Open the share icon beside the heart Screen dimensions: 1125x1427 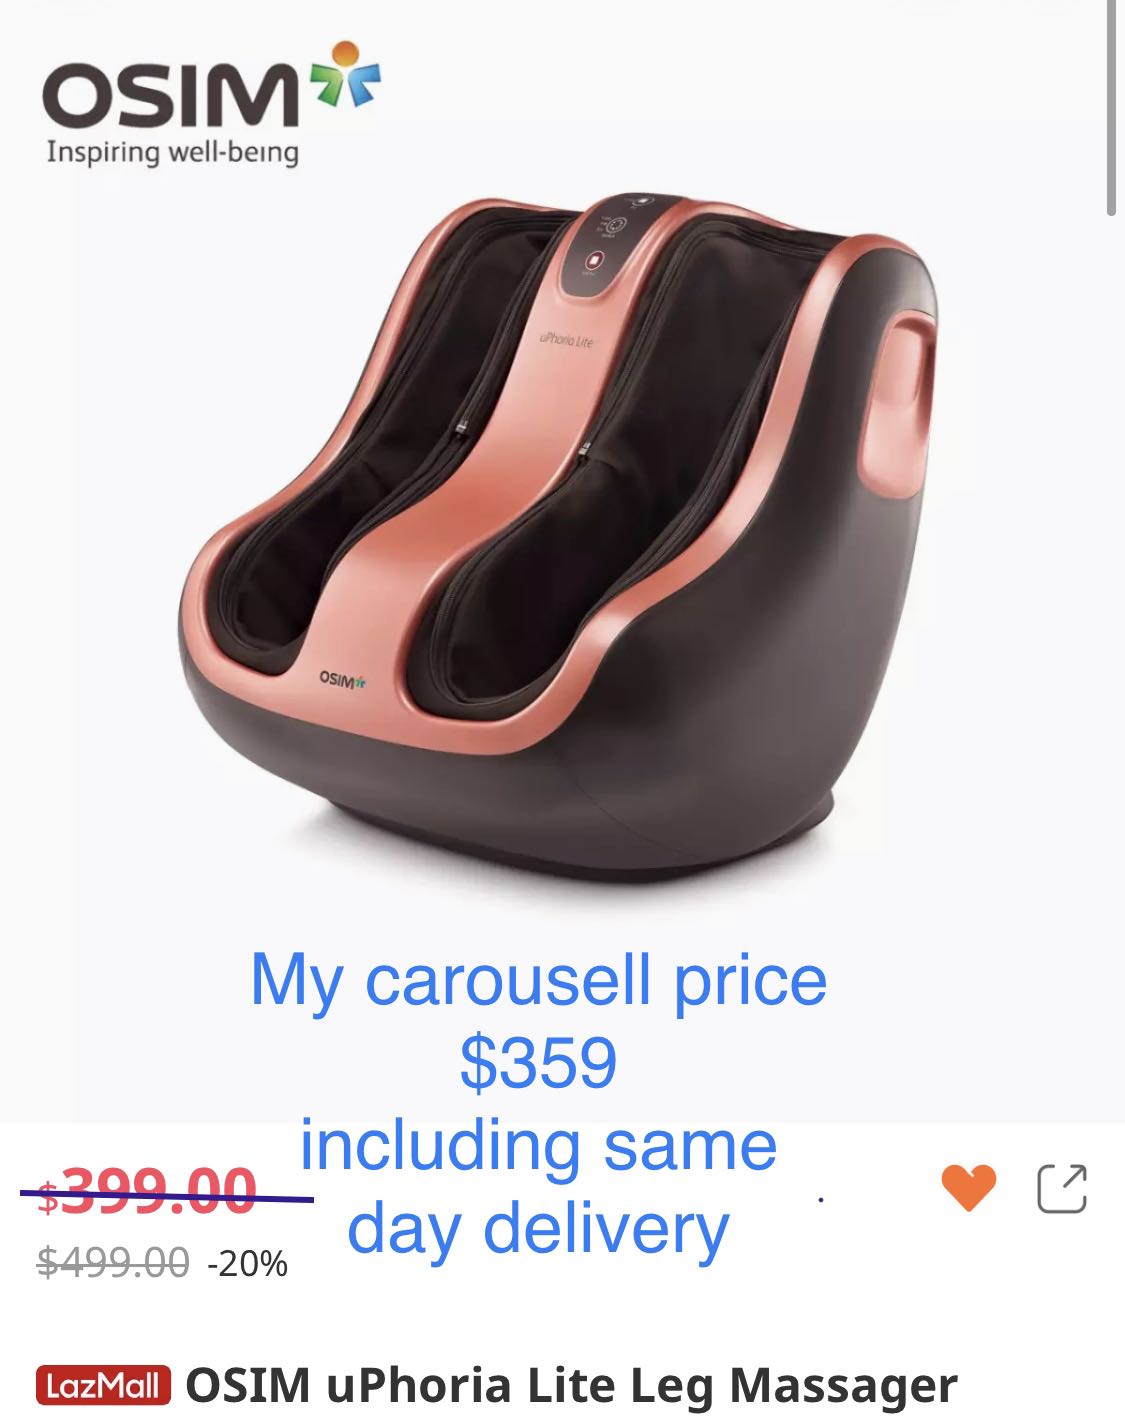[x=1061, y=1188]
